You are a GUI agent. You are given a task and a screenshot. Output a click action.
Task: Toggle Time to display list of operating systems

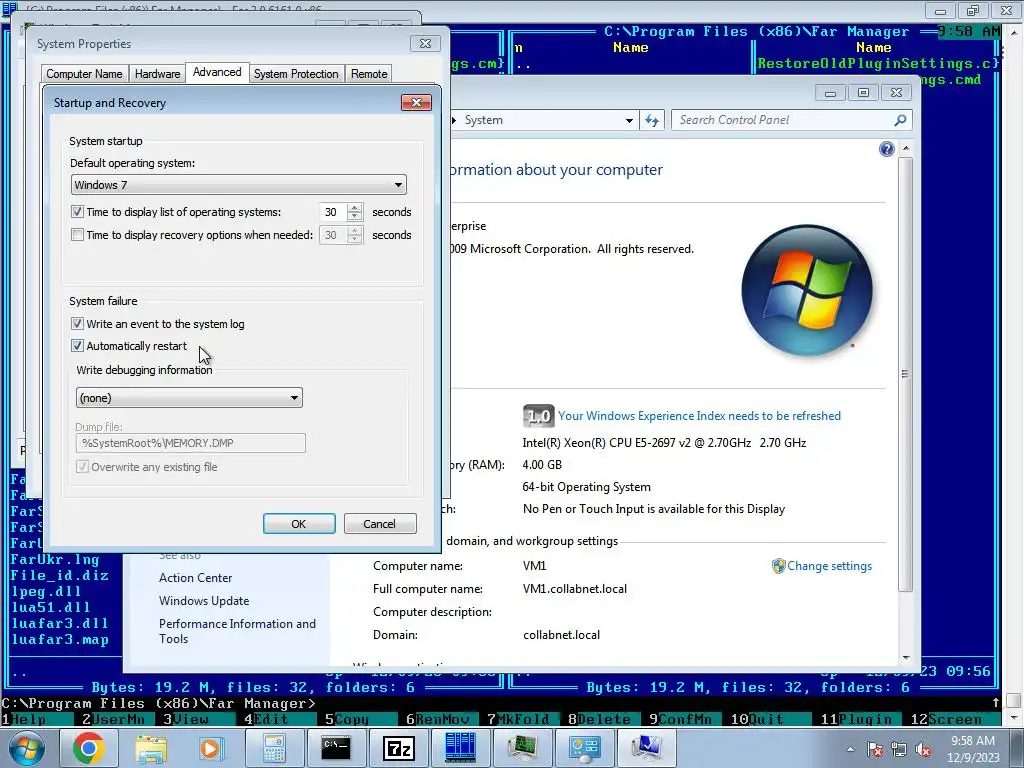click(x=77, y=212)
